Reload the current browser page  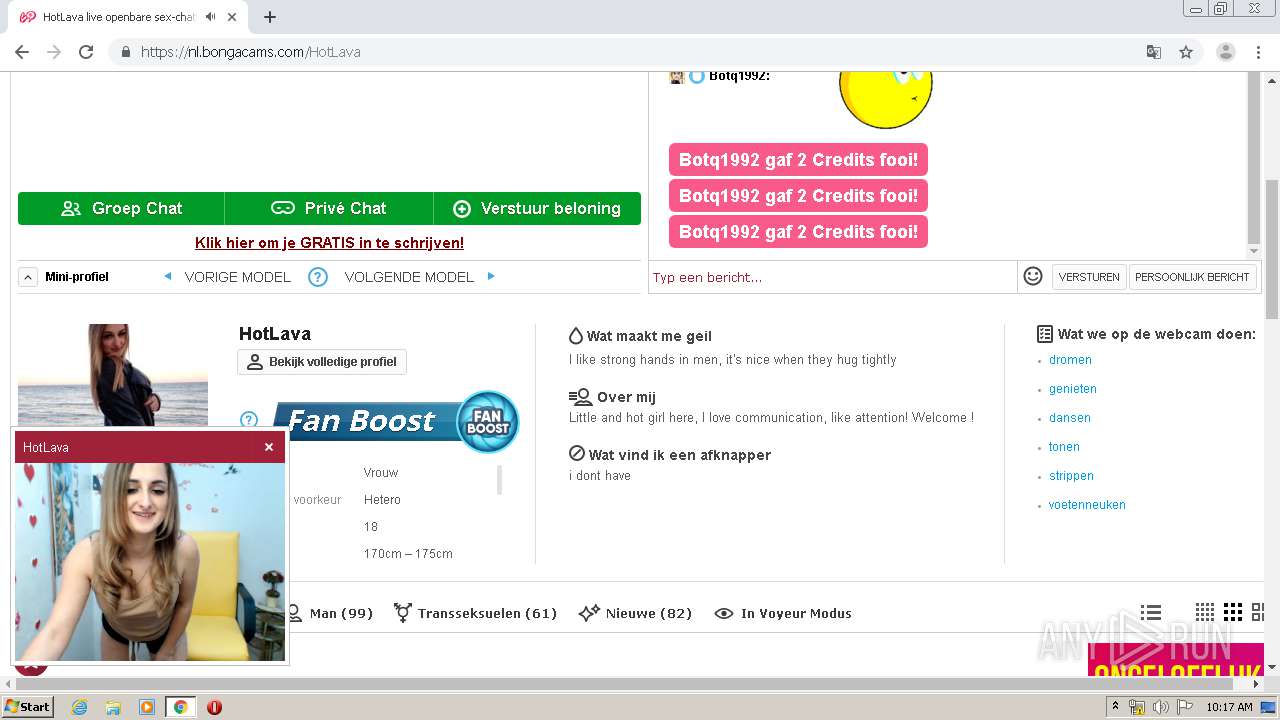86,52
